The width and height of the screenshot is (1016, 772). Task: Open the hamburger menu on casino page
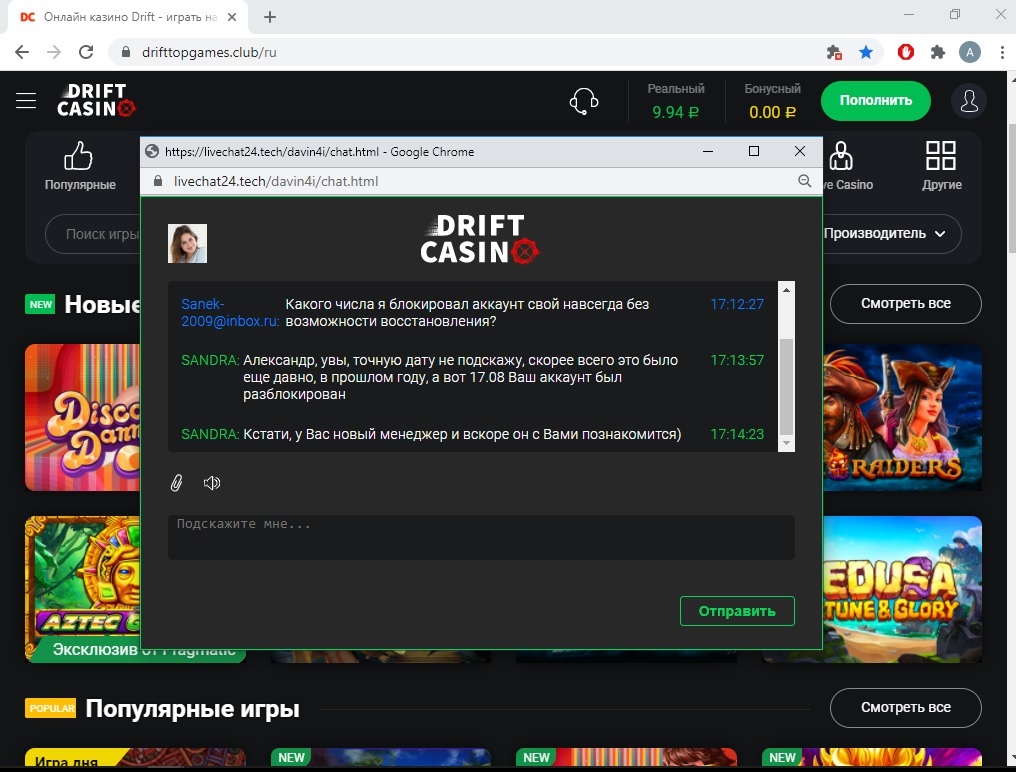[x=26, y=100]
